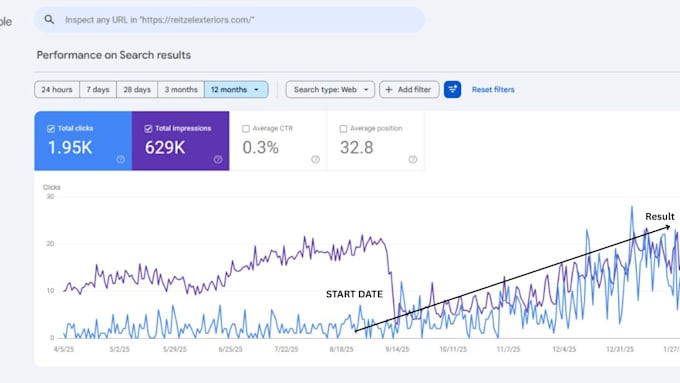Click the Performance on Search results heading

click(x=114, y=55)
